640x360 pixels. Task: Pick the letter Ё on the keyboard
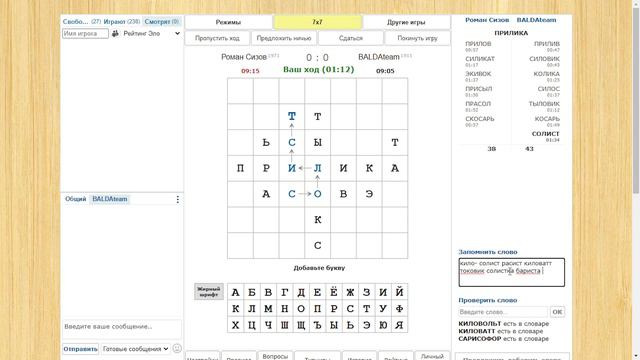[334, 292]
